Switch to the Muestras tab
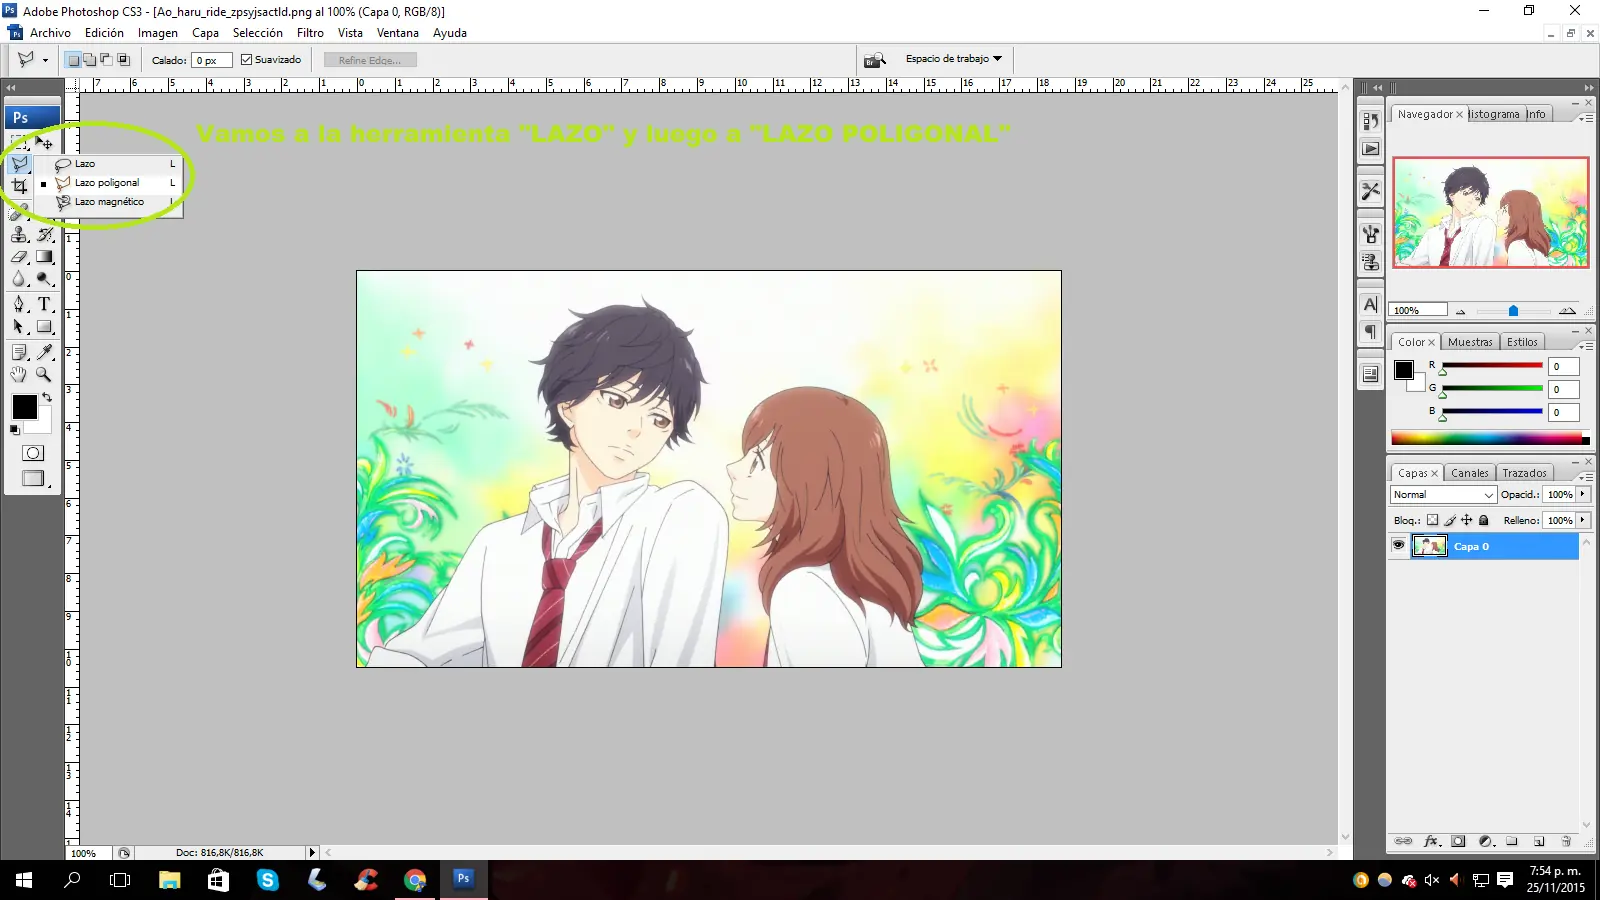The image size is (1600, 900). pos(1470,342)
